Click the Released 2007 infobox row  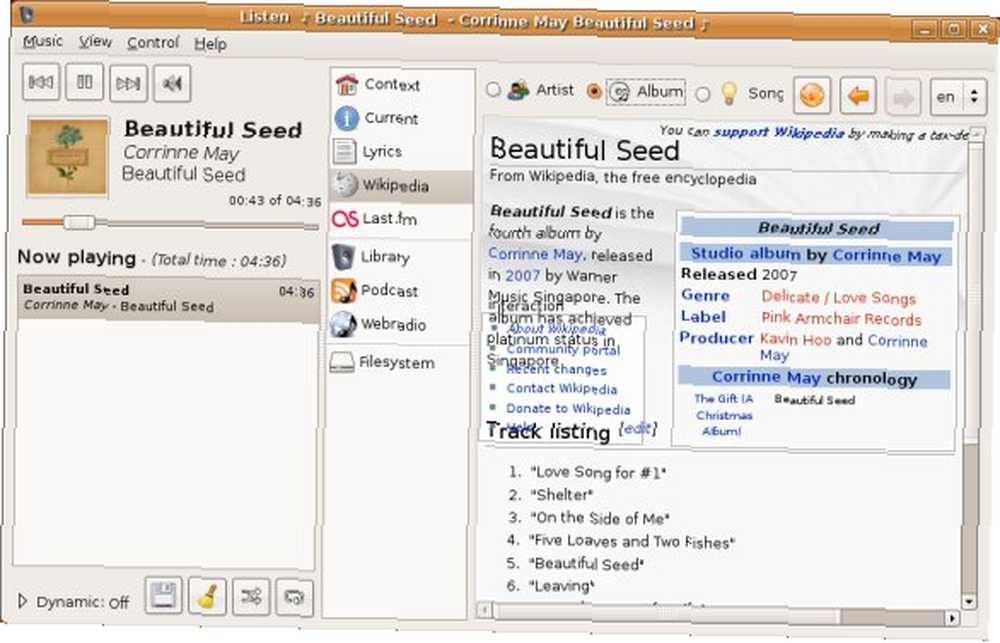pyautogui.click(x=739, y=274)
